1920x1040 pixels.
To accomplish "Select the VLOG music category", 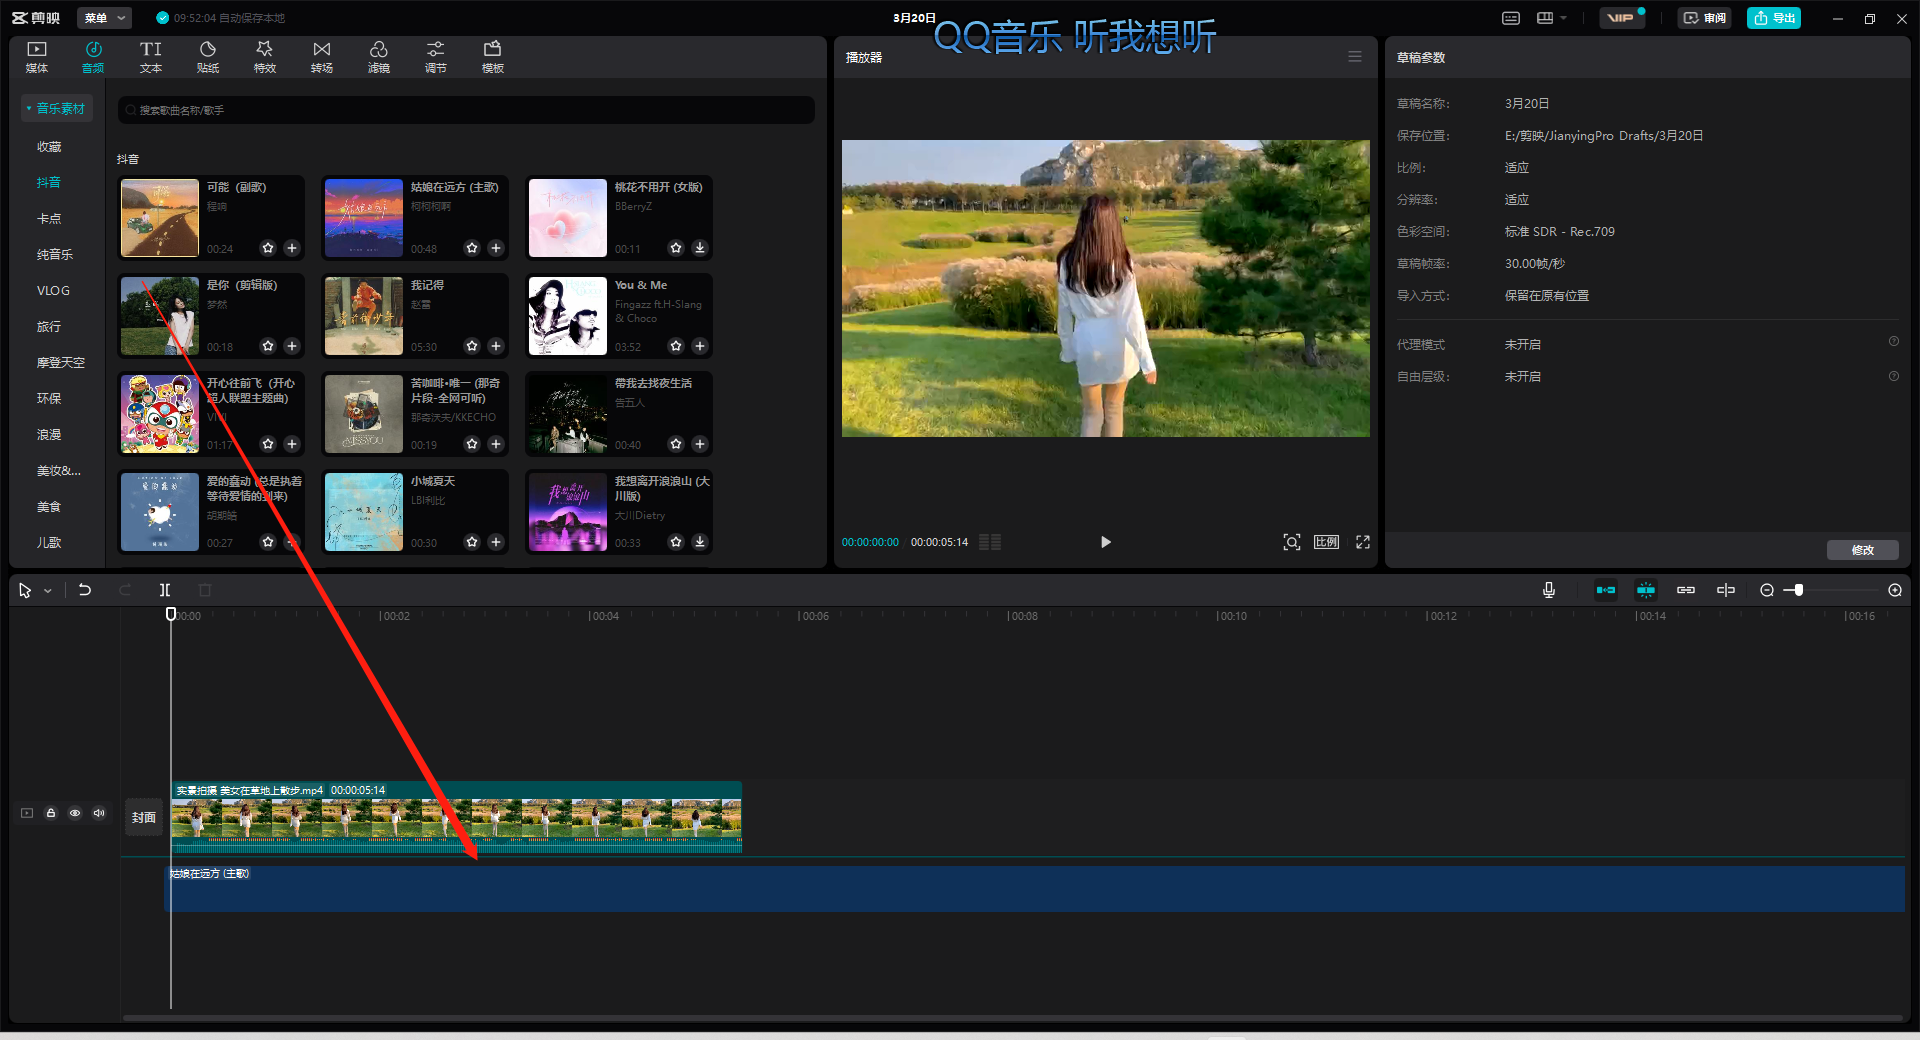I will tap(53, 291).
